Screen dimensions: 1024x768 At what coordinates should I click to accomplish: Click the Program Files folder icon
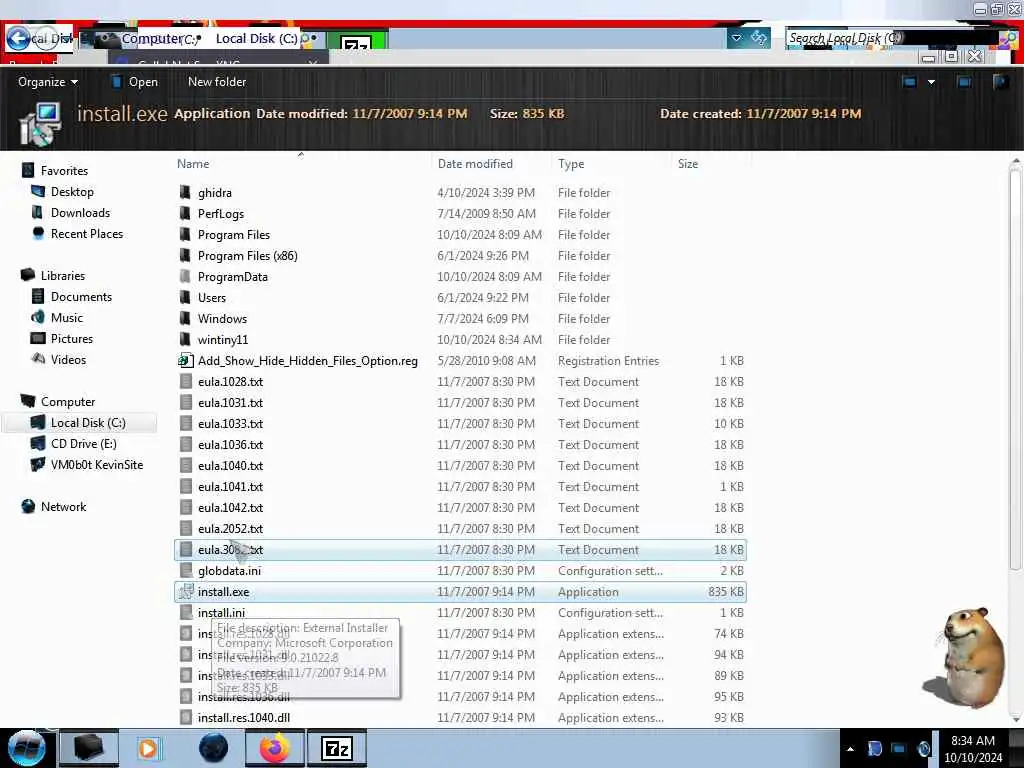[185, 234]
